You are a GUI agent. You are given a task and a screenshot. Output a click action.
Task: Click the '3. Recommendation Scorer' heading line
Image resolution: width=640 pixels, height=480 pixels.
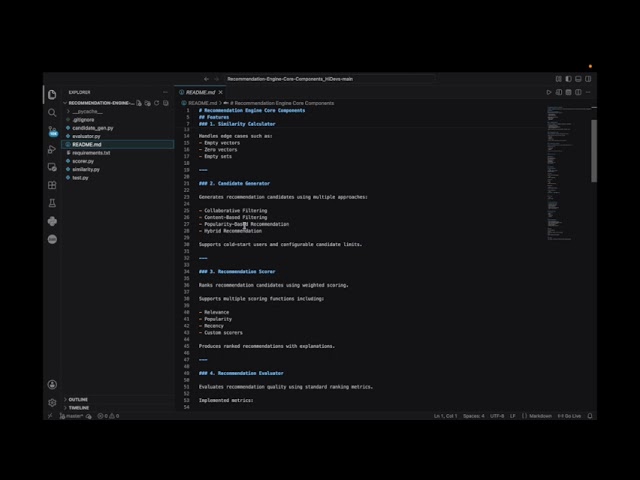tap(237, 271)
